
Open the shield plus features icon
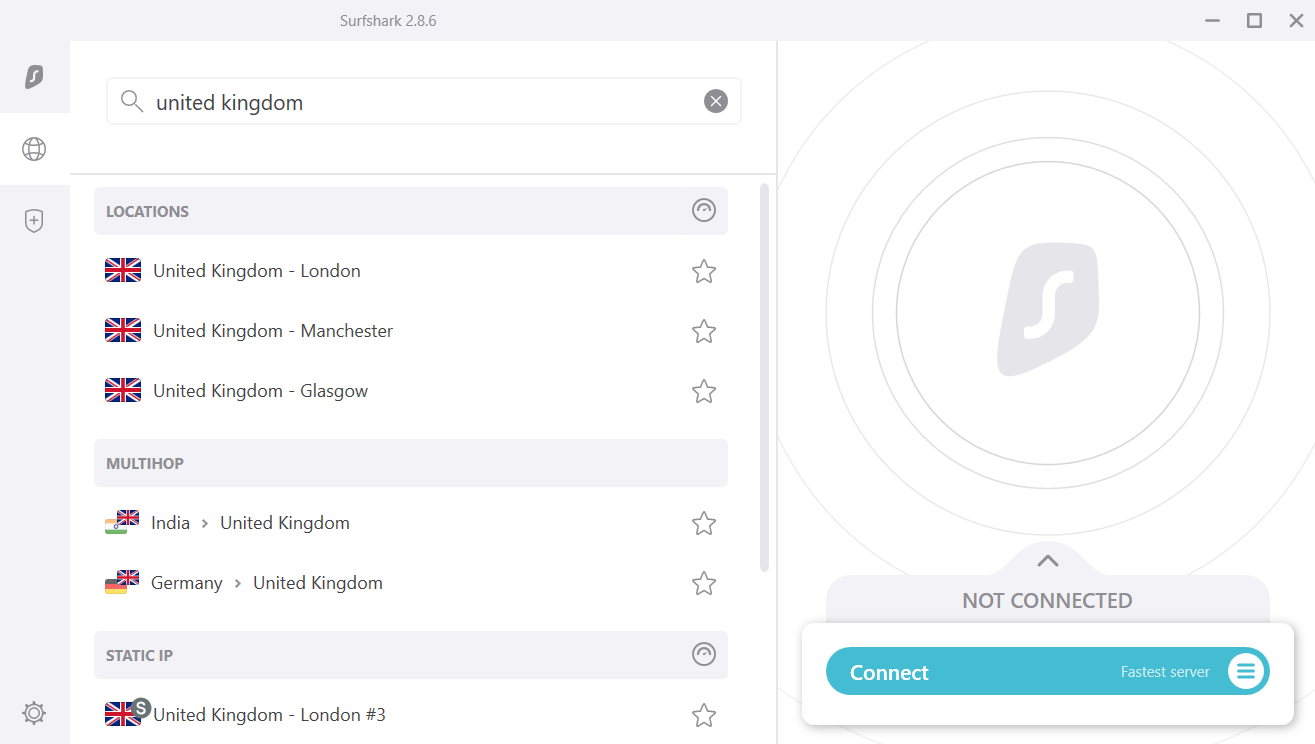[34, 221]
